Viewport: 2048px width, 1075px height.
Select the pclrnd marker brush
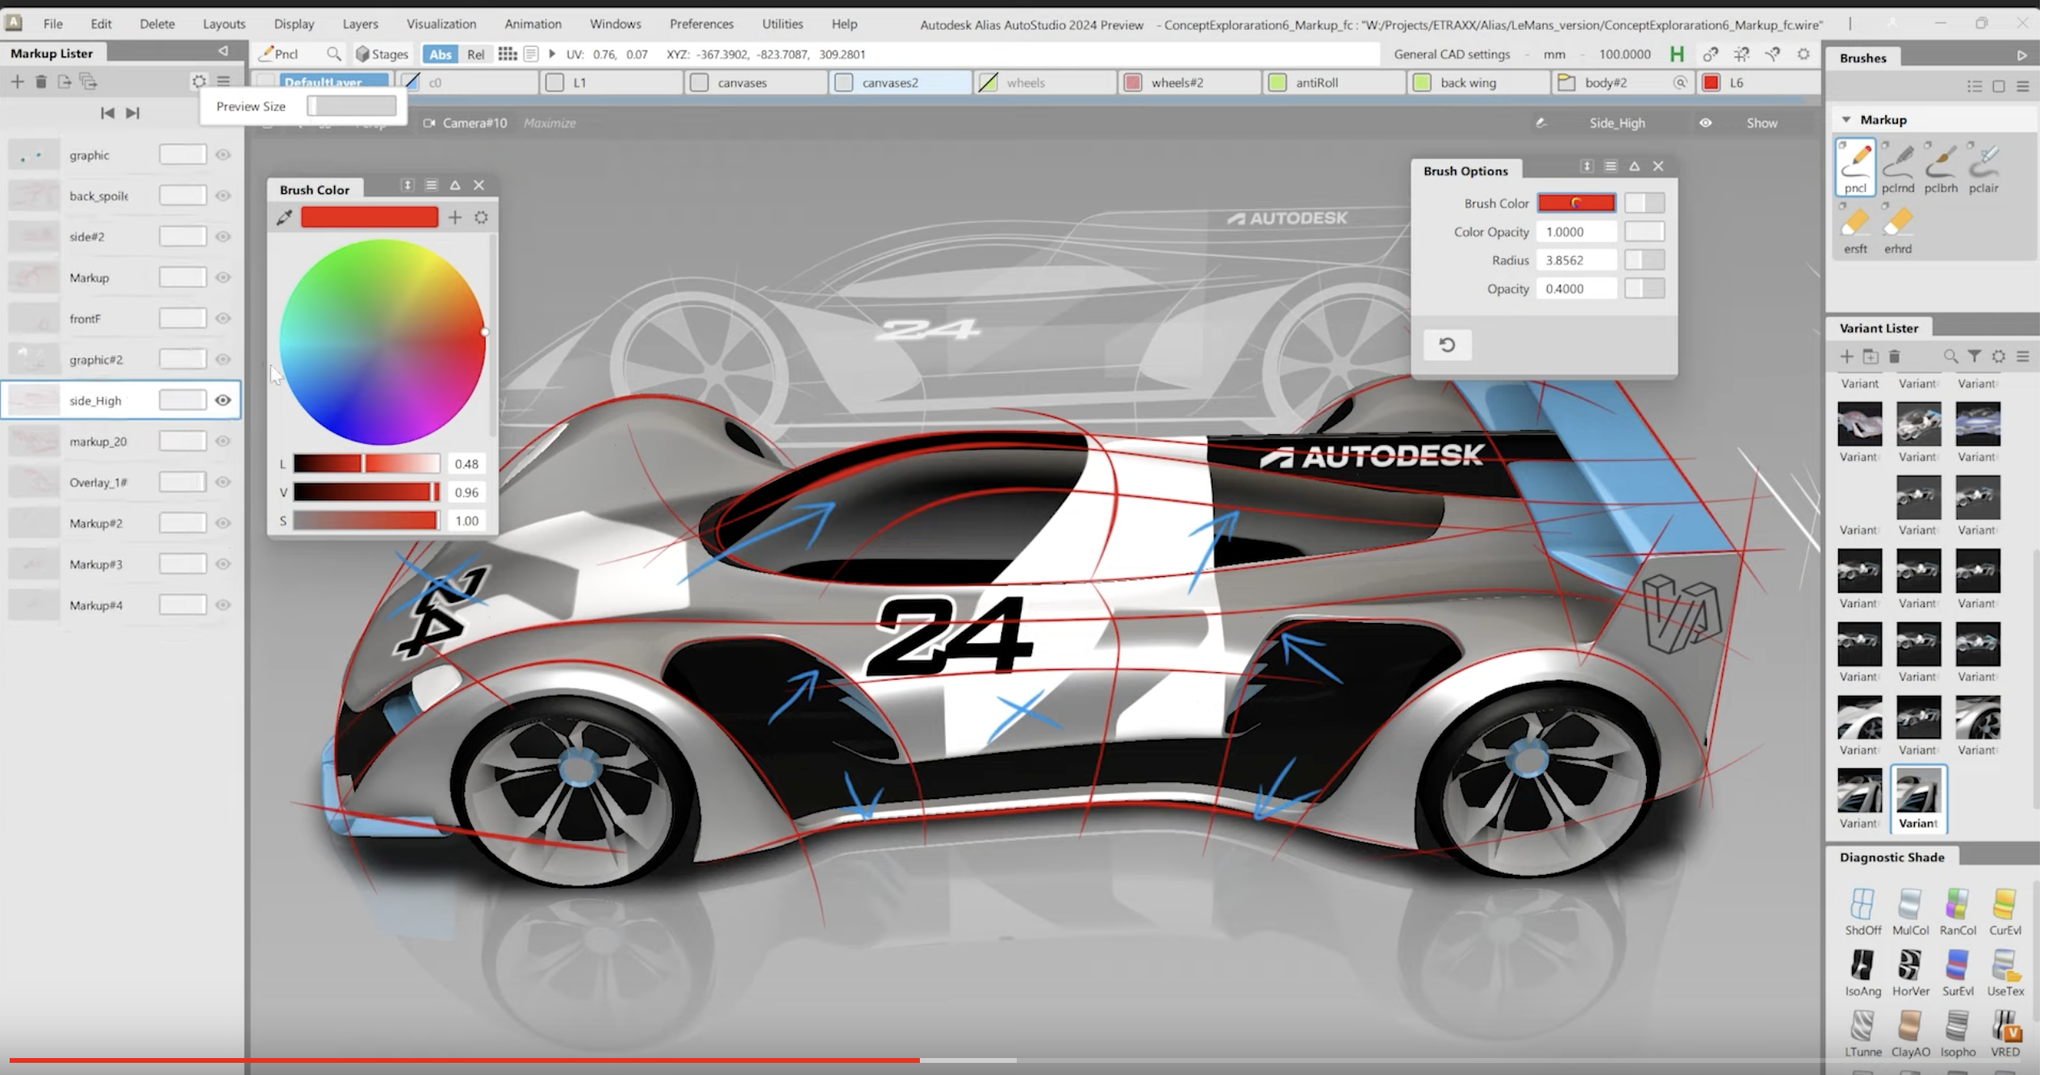tap(1897, 166)
